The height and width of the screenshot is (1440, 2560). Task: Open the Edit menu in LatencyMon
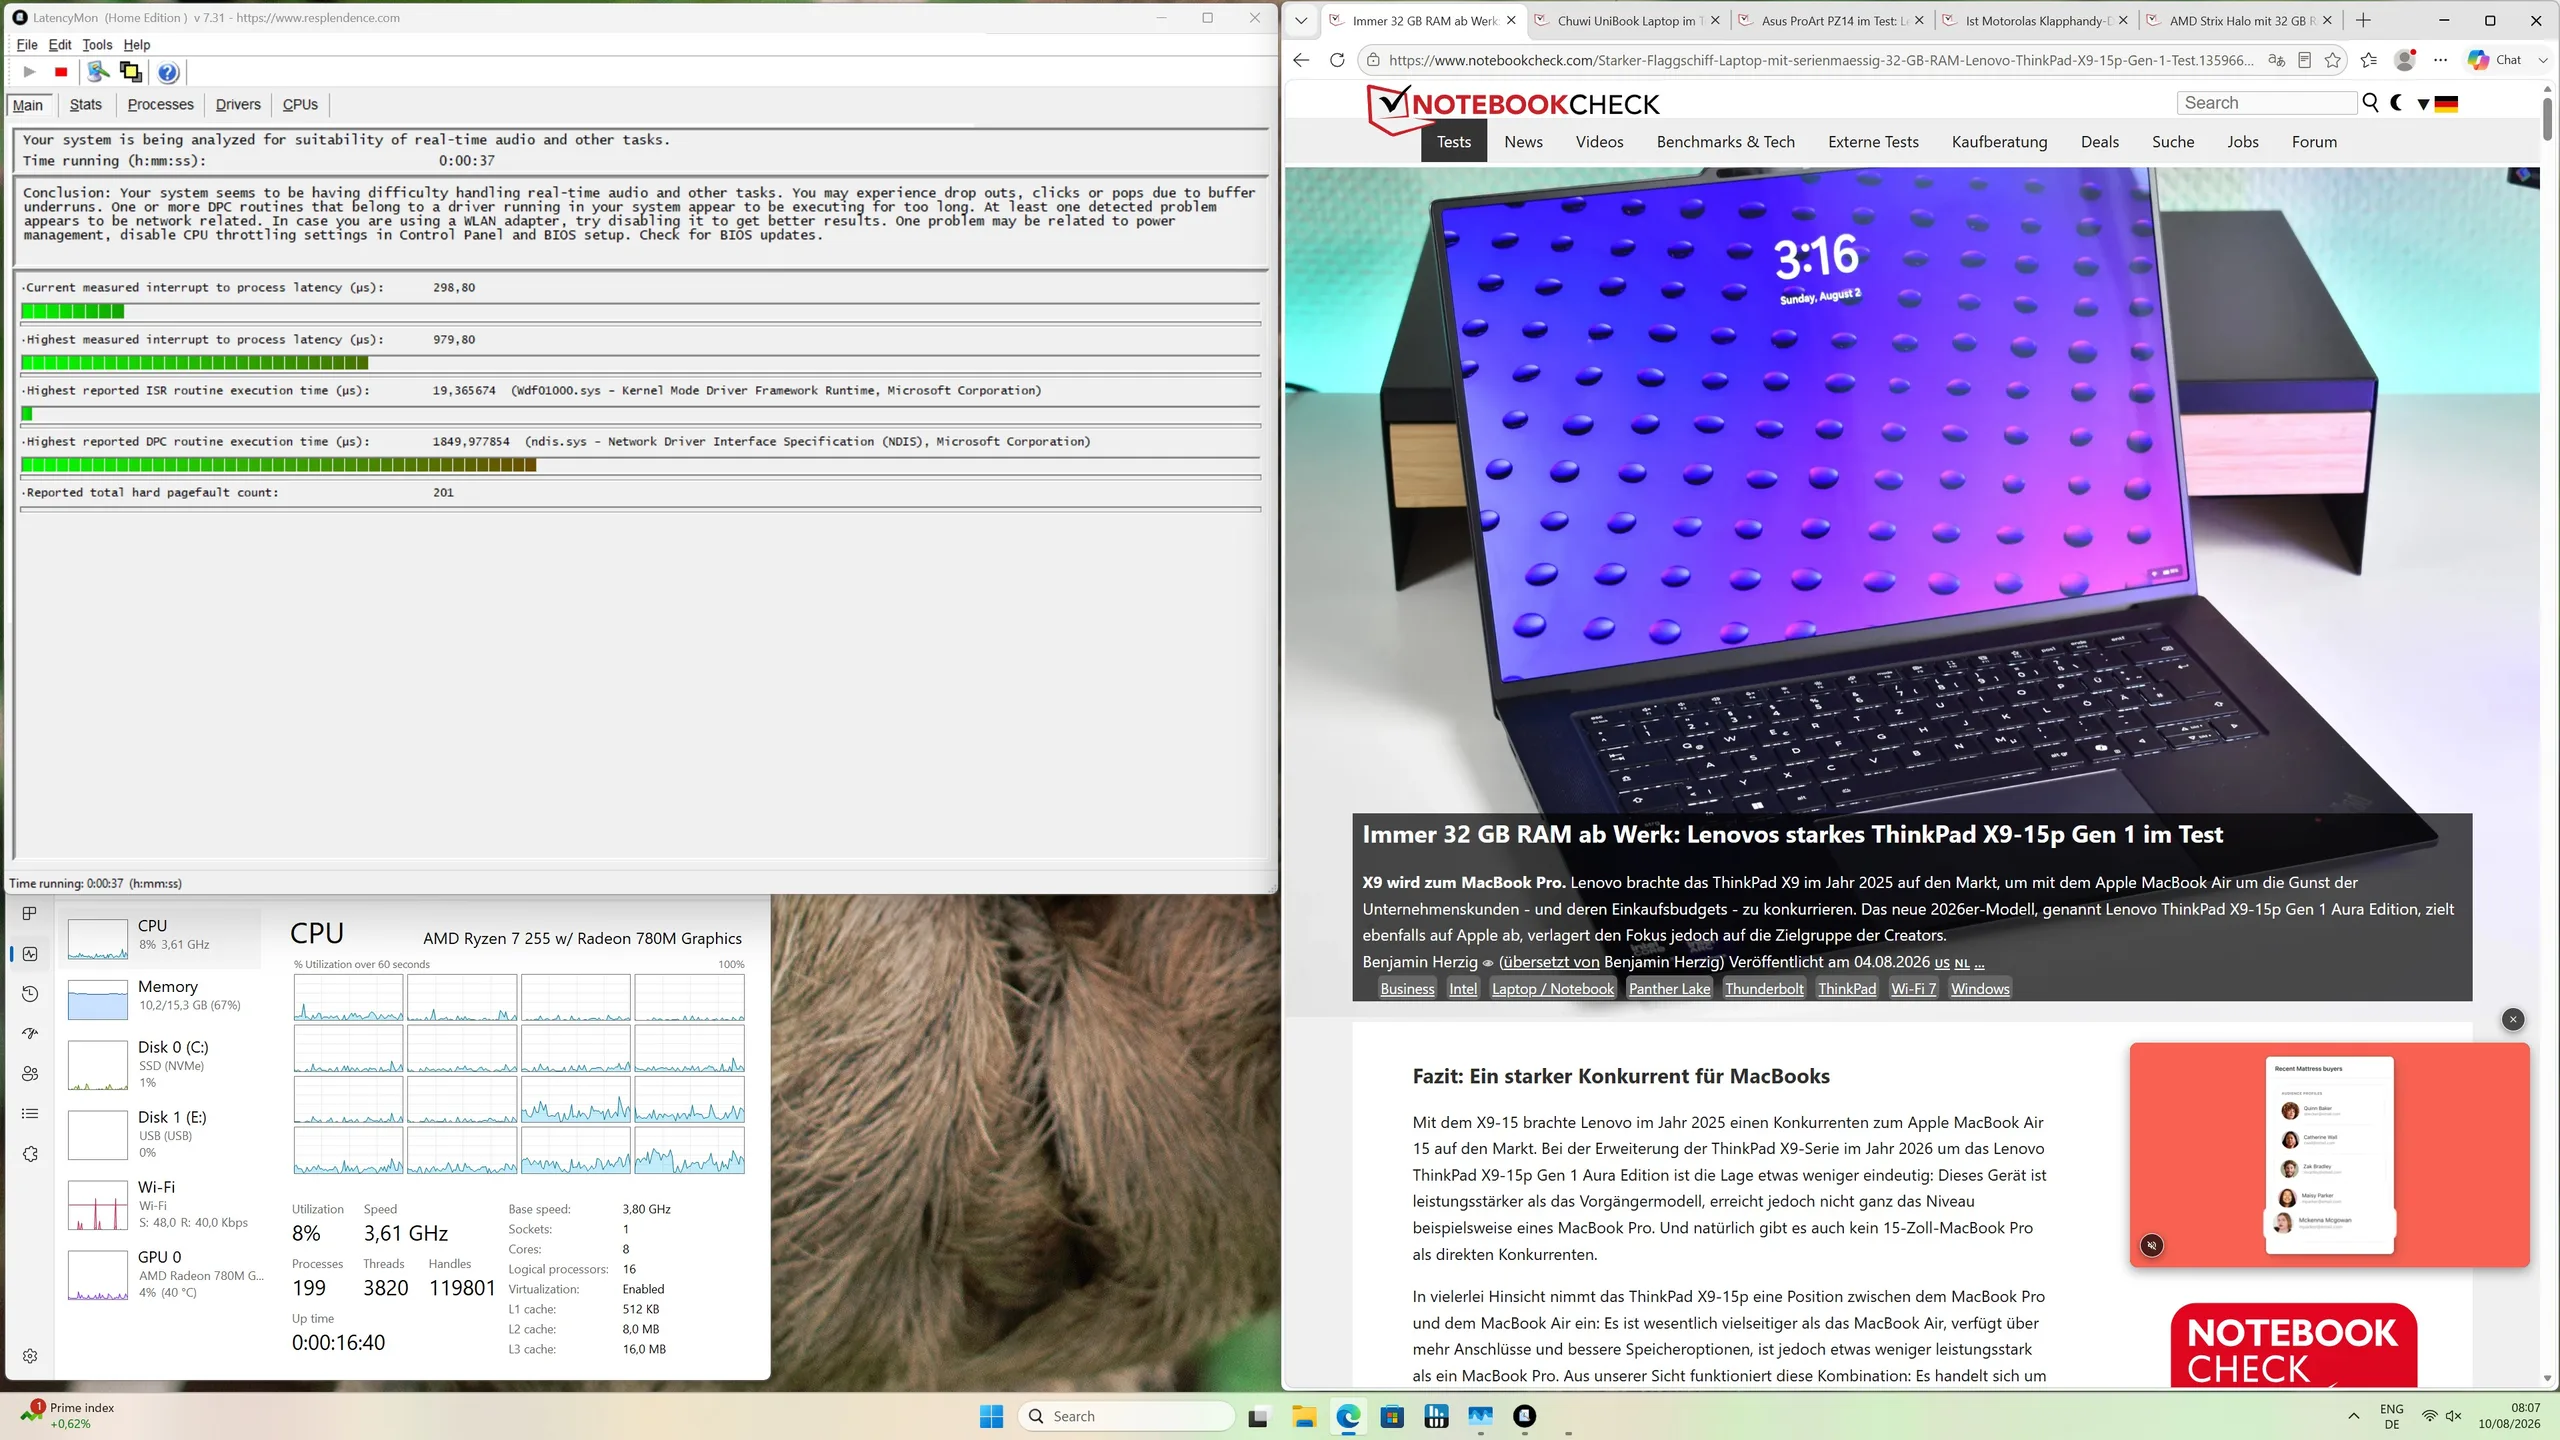click(60, 45)
